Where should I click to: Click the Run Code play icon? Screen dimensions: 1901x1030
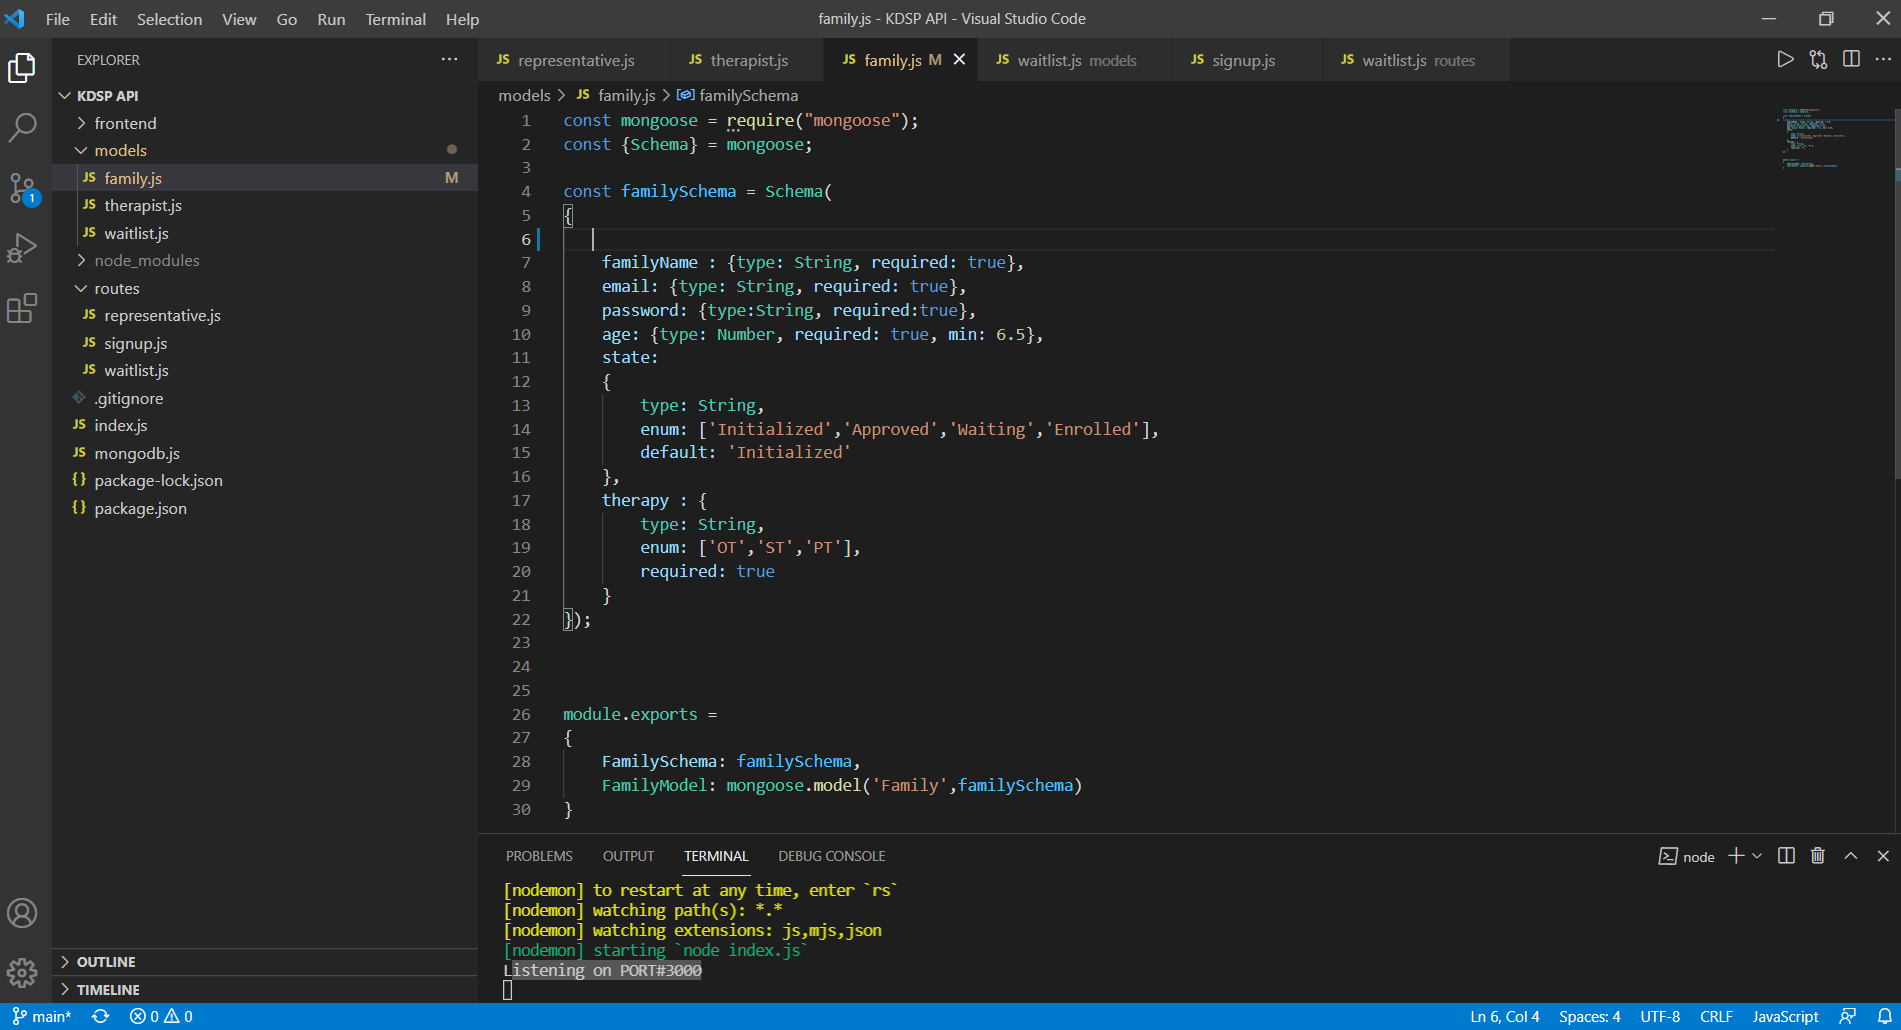pos(1785,60)
